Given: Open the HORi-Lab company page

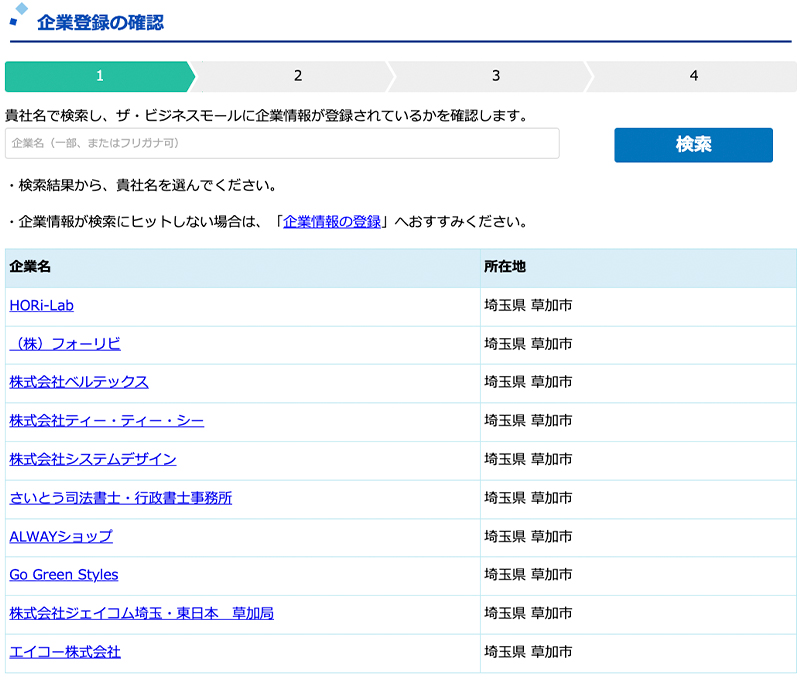Looking at the screenshot, I should coord(40,304).
